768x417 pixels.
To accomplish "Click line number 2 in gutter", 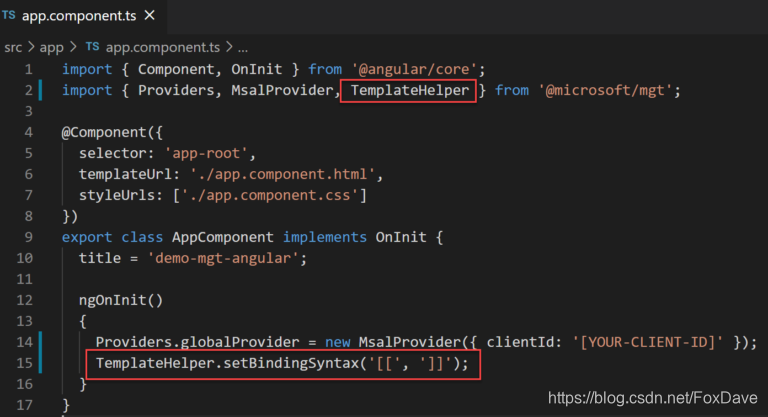I will (x=28, y=90).
